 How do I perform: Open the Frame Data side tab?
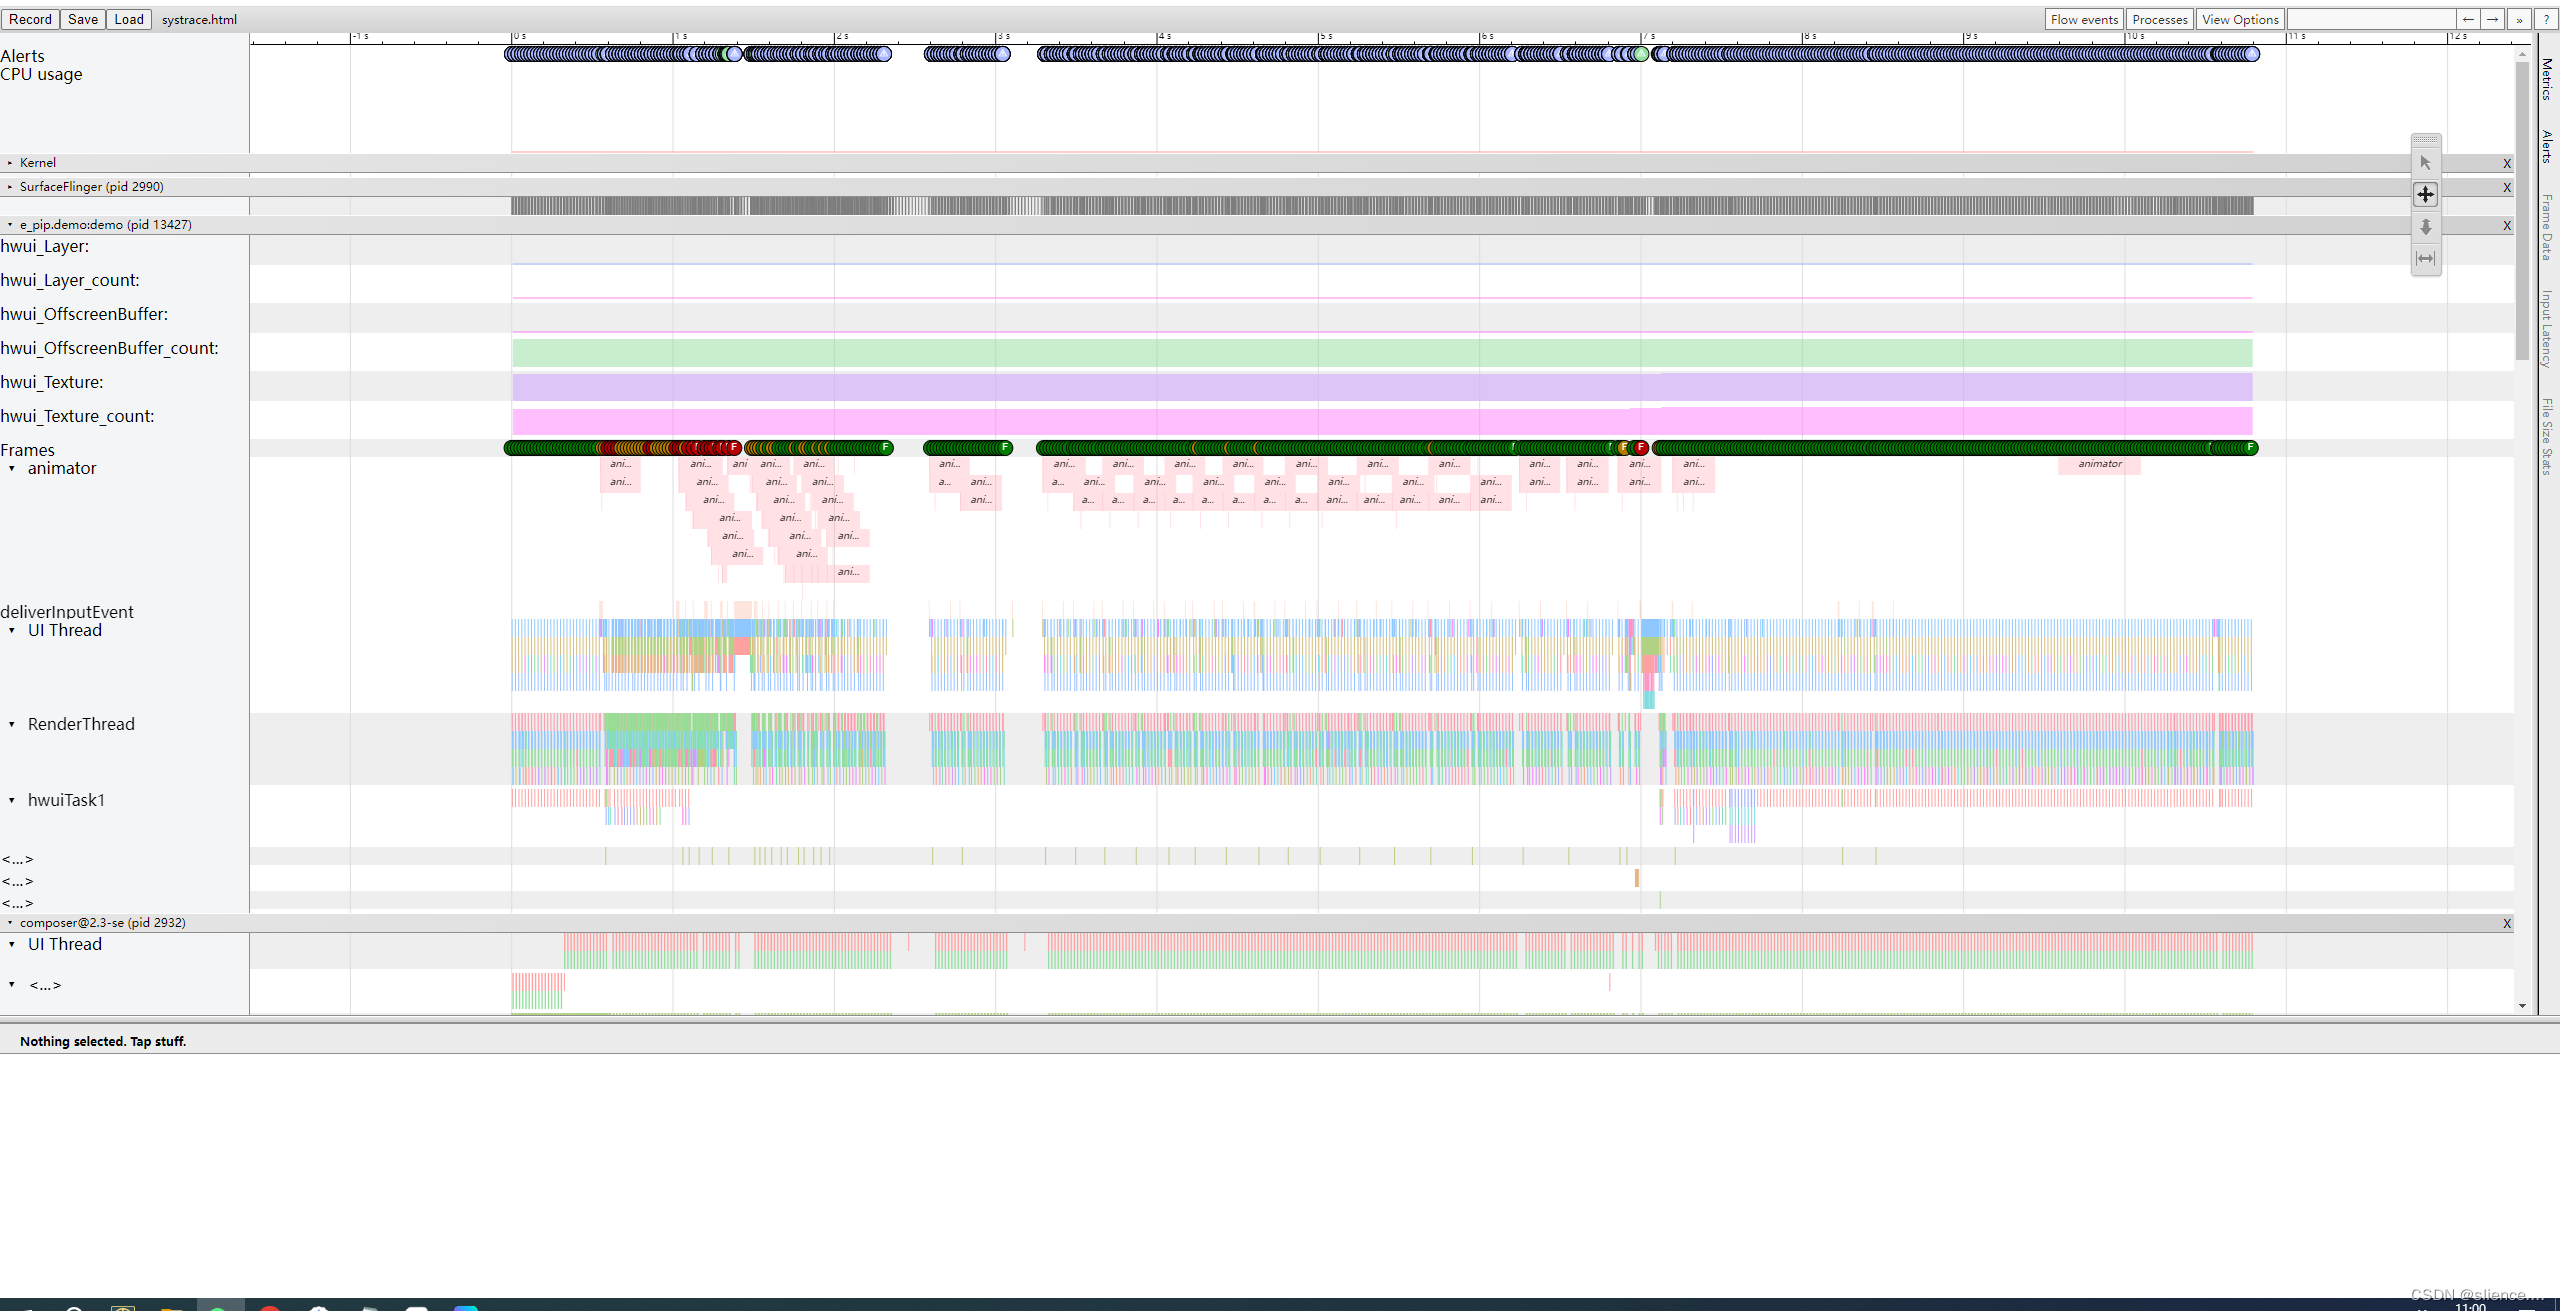pyautogui.click(x=2546, y=227)
